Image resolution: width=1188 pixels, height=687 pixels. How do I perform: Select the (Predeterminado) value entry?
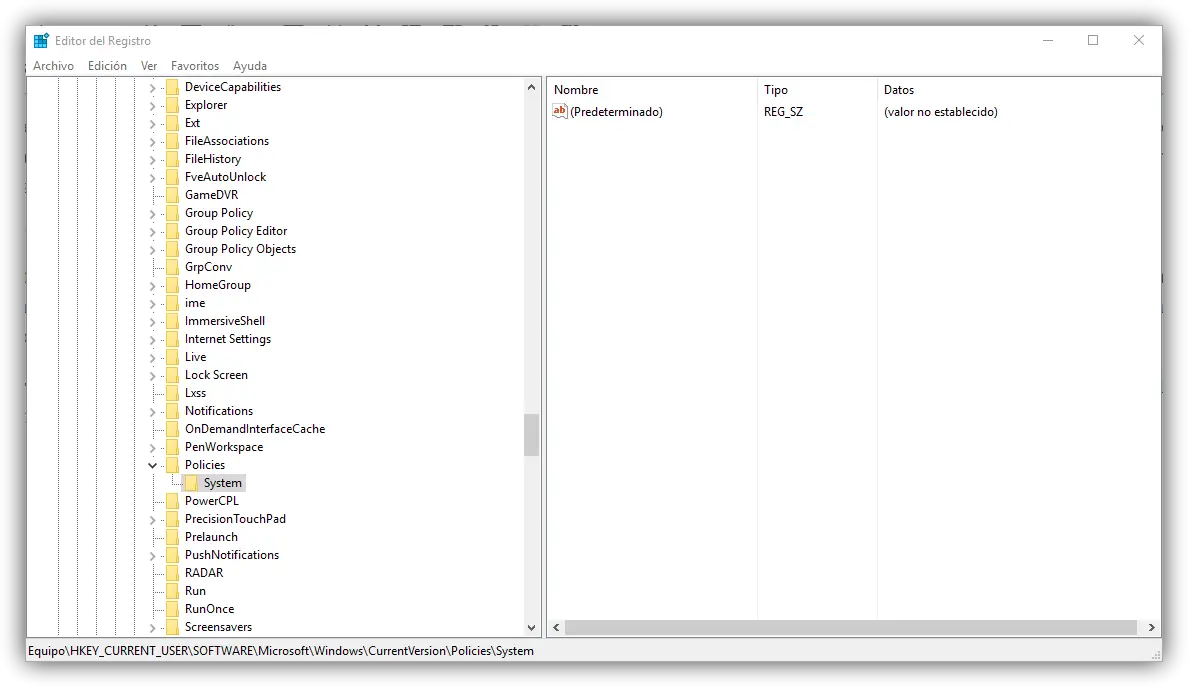click(x=614, y=111)
